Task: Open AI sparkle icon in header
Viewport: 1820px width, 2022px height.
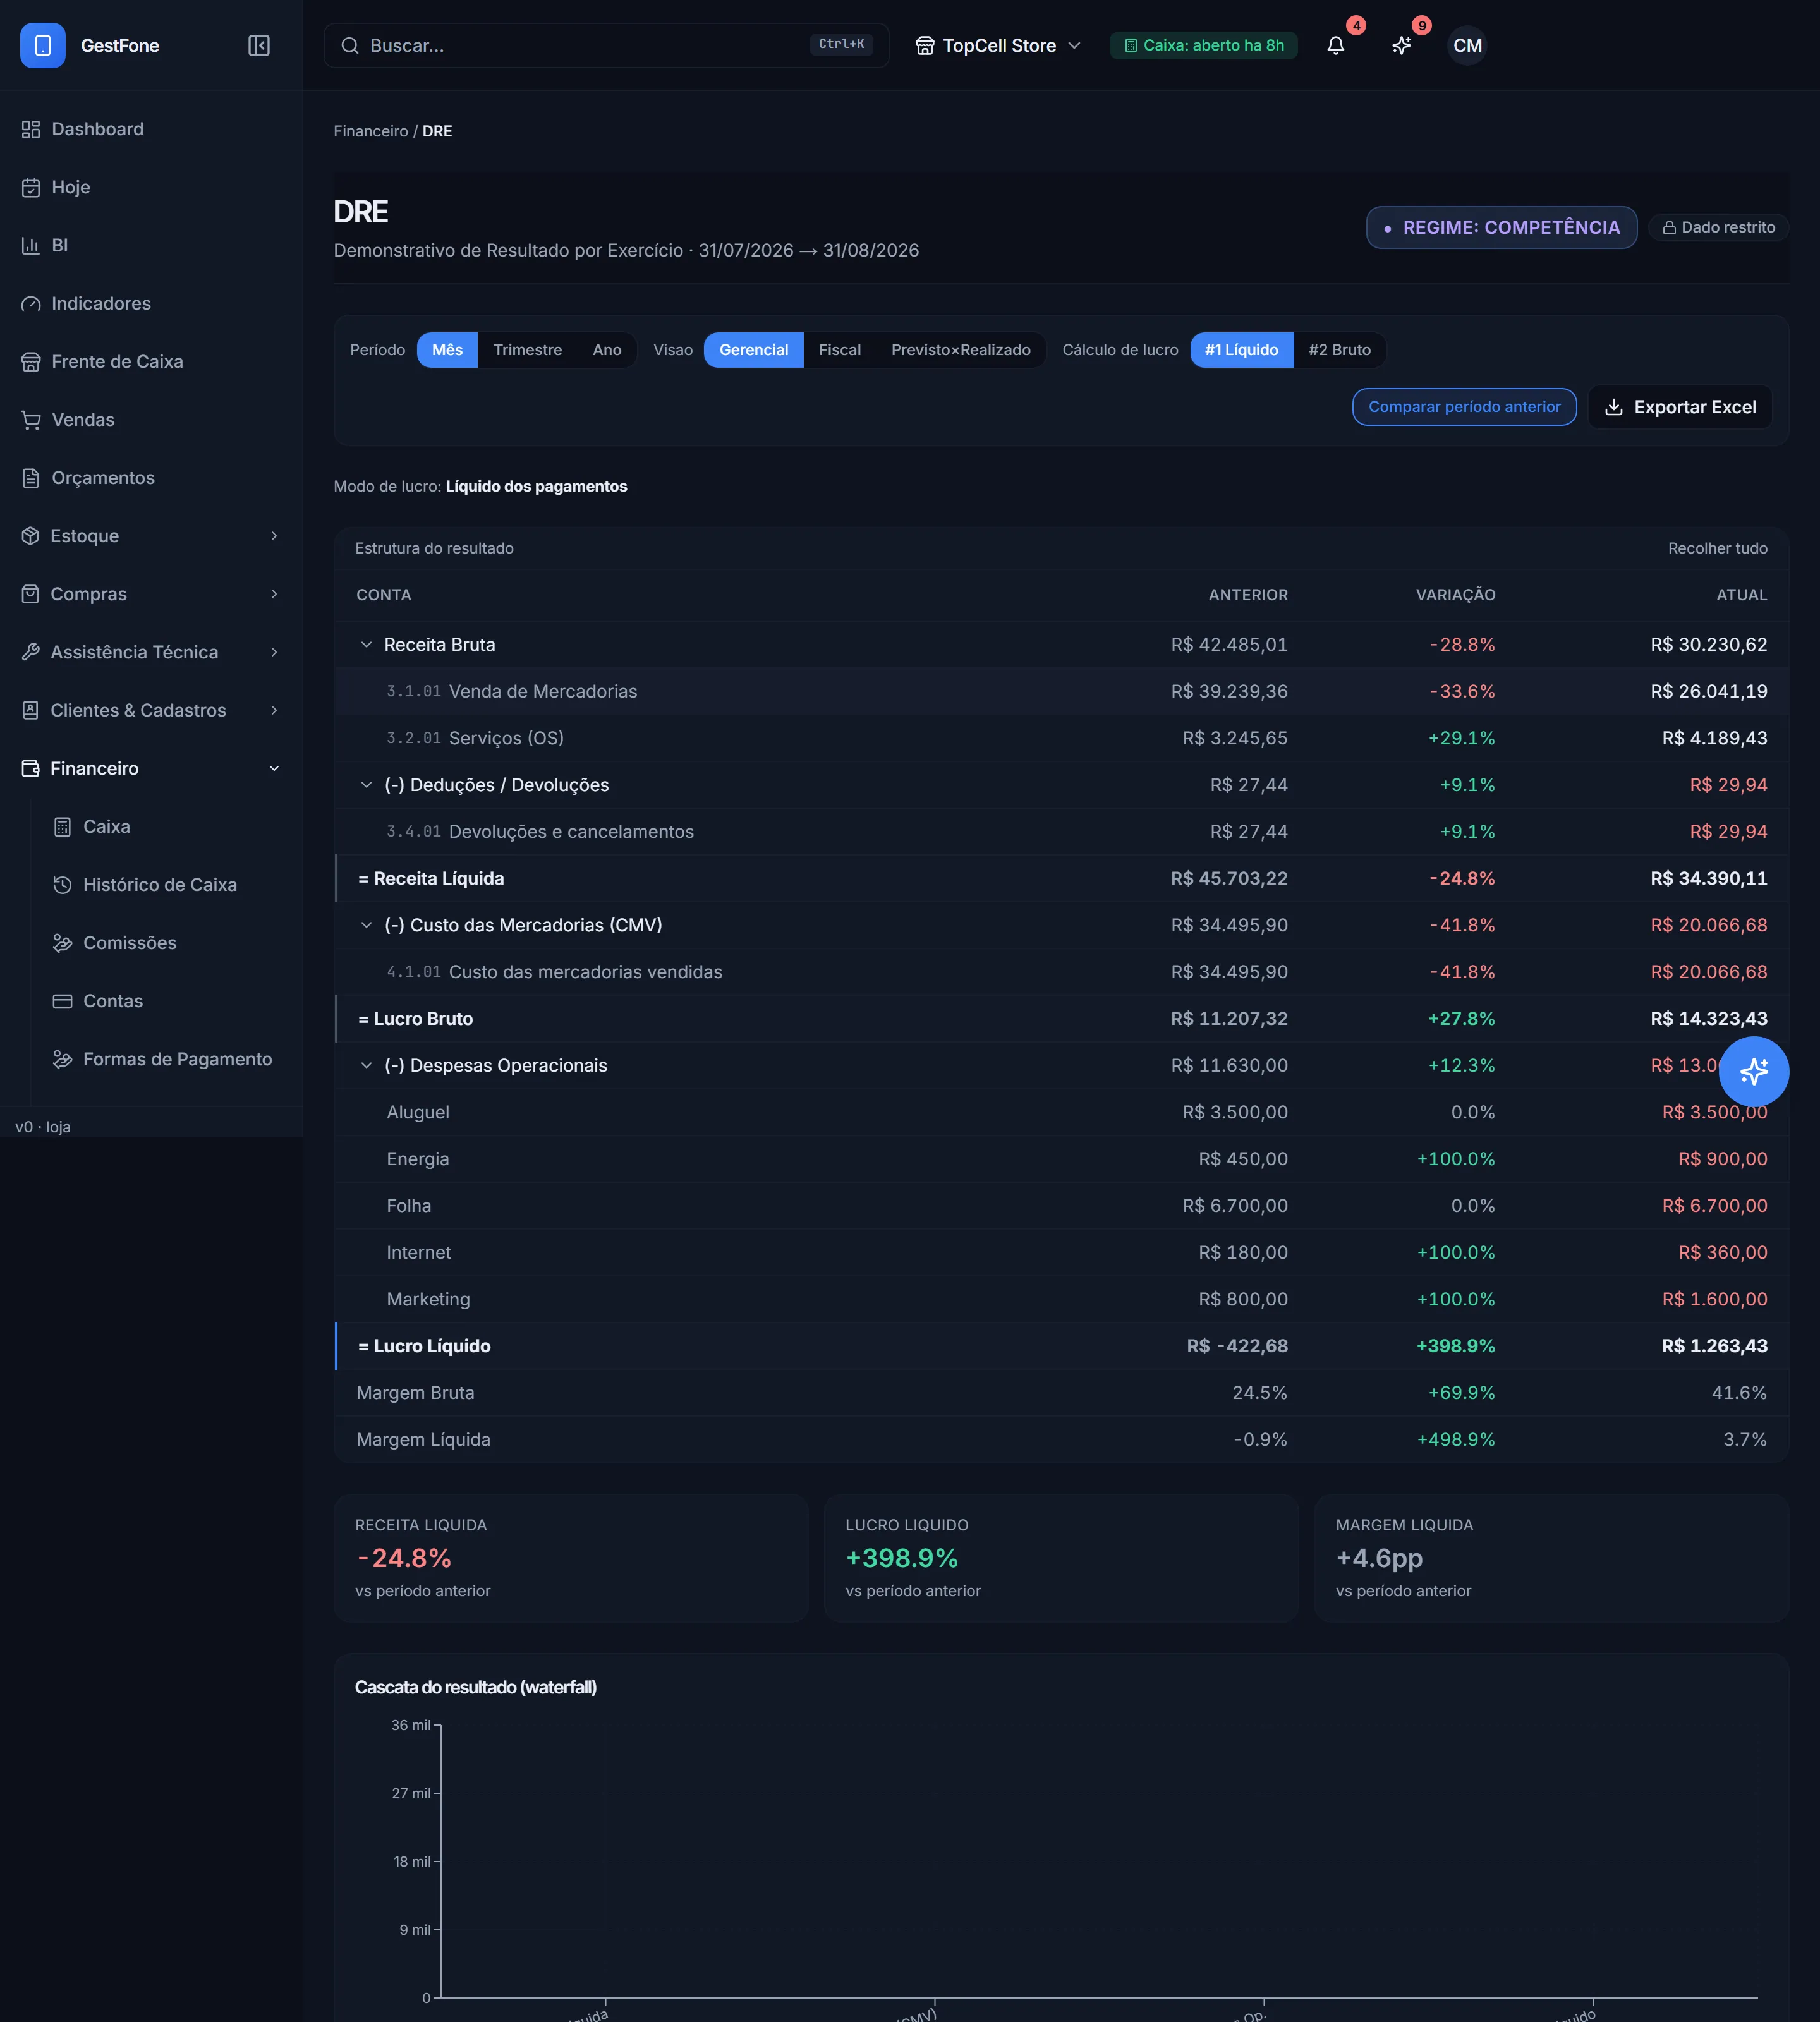Action: click(1401, 45)
